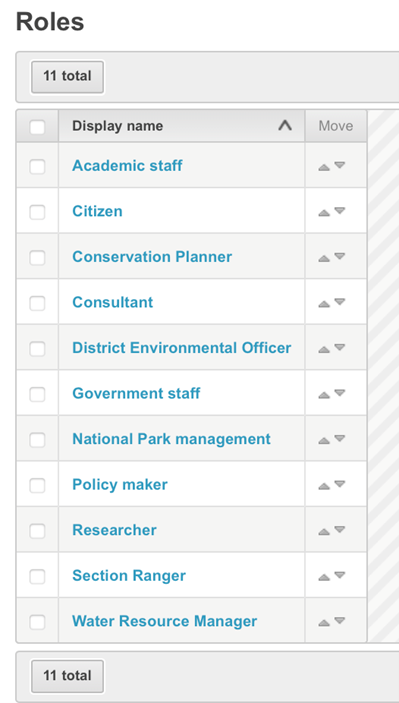
Task: Move Academic staff role down
Action: click(x=340, y=165)
